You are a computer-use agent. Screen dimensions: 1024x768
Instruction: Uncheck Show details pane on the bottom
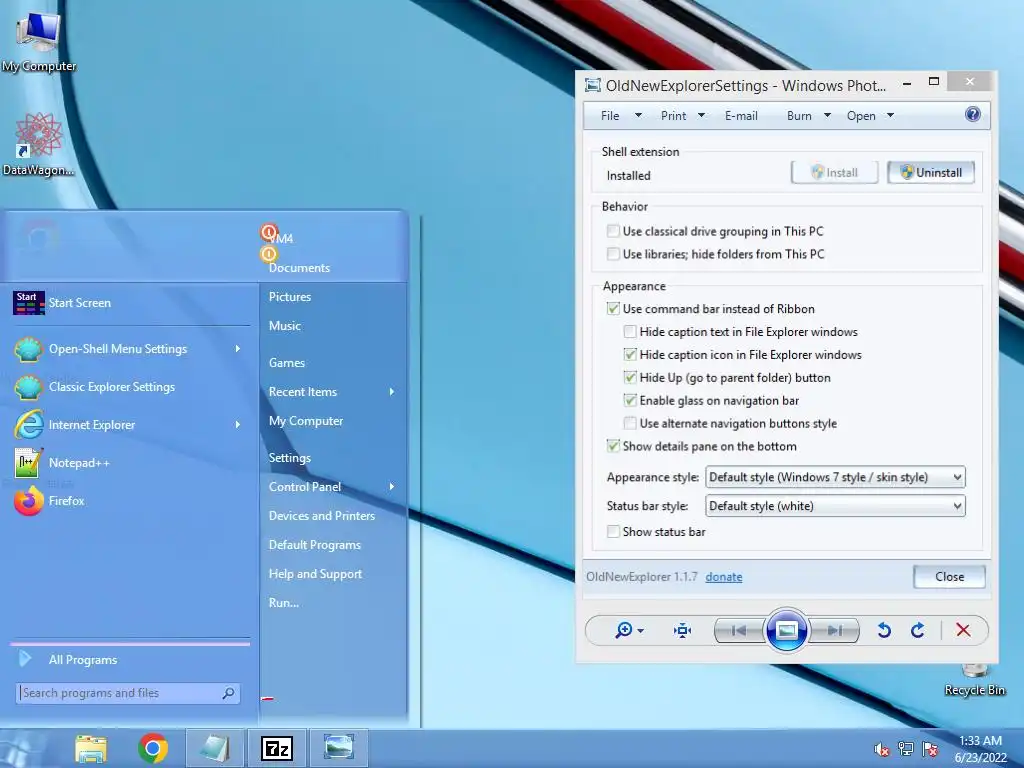(613, 445)
